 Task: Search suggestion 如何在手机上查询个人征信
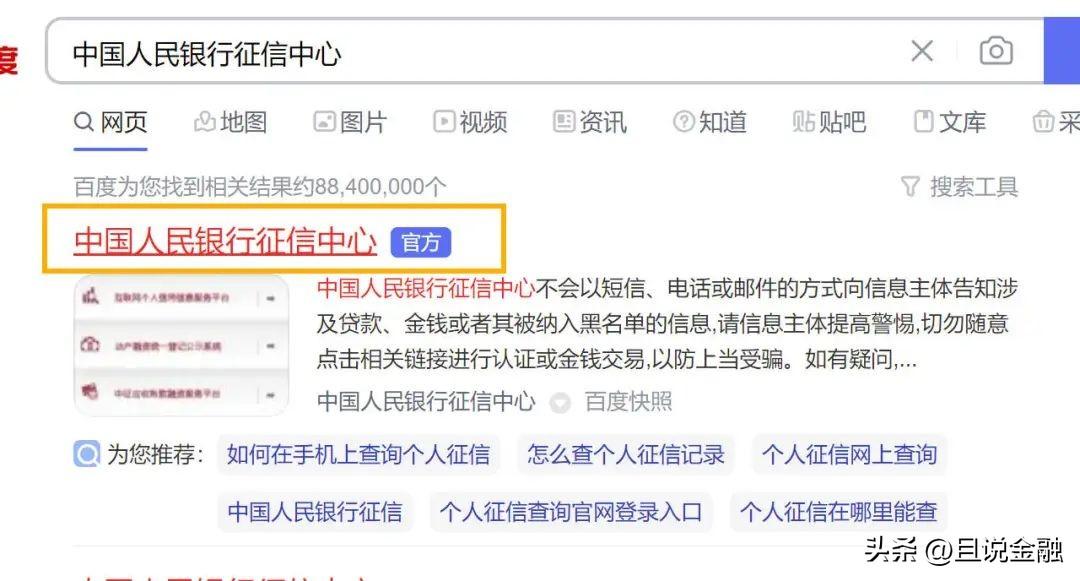pyautogui.click(x=358, y=454)
